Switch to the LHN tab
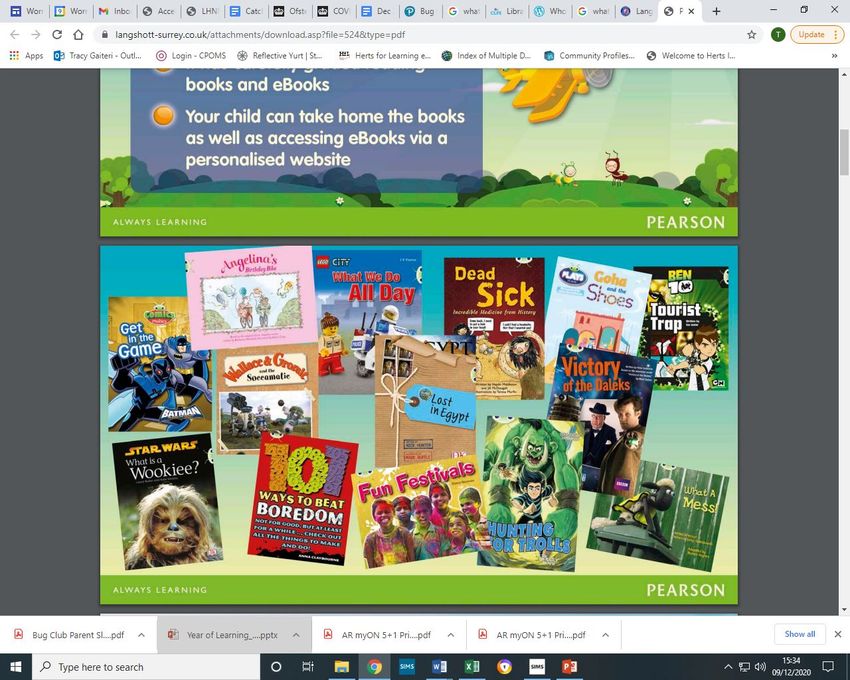Image resolution: width=850 pixels, height=680 pixels. pyautogui.click(x=201, y=11)
